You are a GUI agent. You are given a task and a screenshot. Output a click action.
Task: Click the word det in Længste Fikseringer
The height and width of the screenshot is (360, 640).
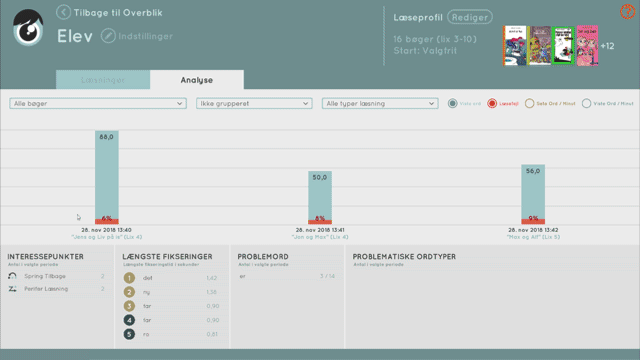tap(147, 278)
